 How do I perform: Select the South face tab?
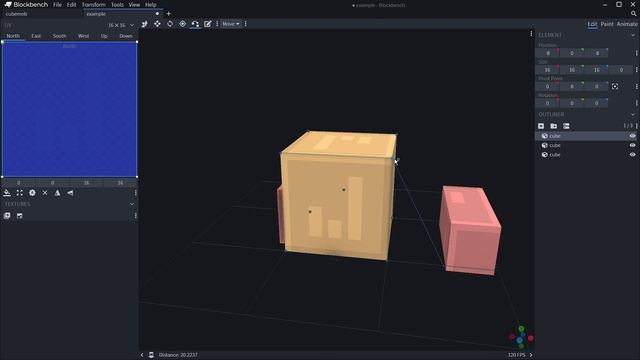(x=60, y=36)
